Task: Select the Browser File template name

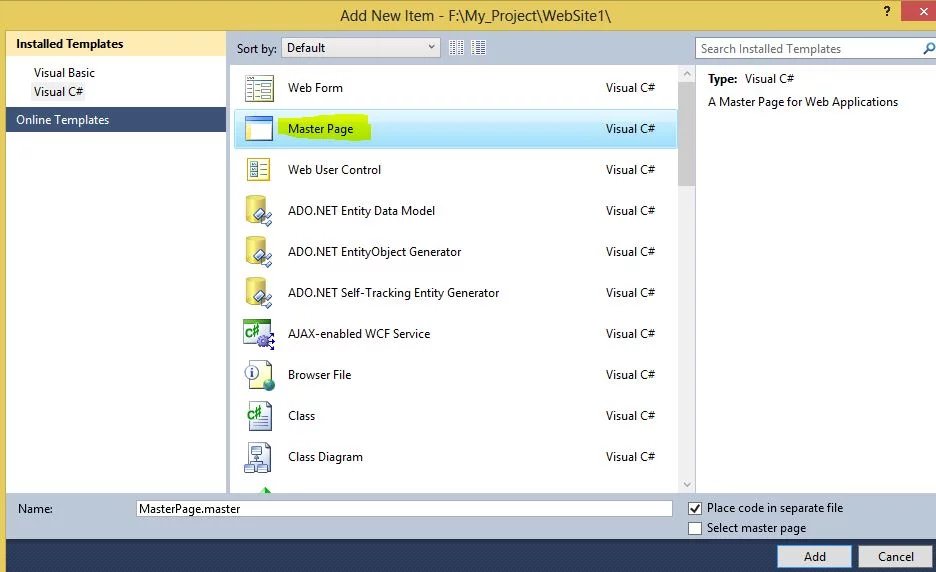Action: point(319,375)
